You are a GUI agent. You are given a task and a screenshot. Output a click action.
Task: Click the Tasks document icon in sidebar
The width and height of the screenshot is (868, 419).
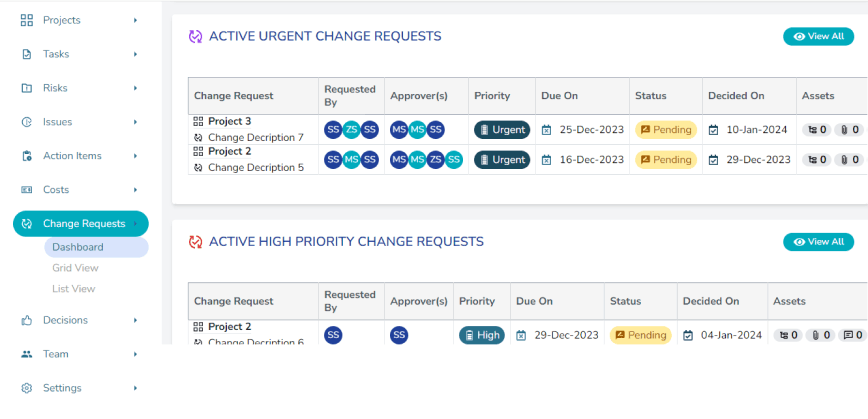tap(27, 54)
